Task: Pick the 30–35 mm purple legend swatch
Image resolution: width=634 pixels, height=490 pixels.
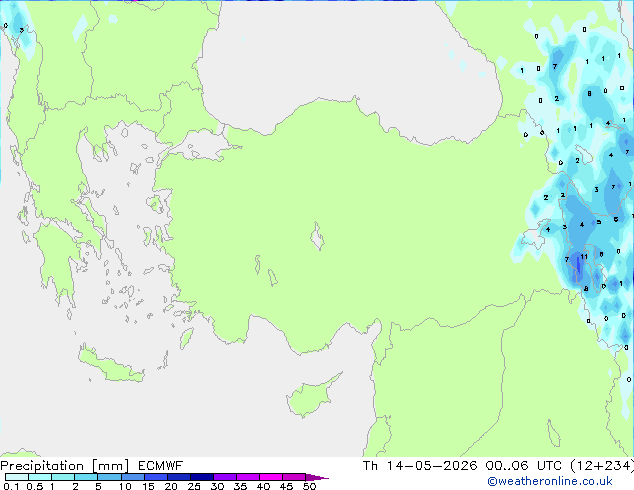Action: click(225, 477)
